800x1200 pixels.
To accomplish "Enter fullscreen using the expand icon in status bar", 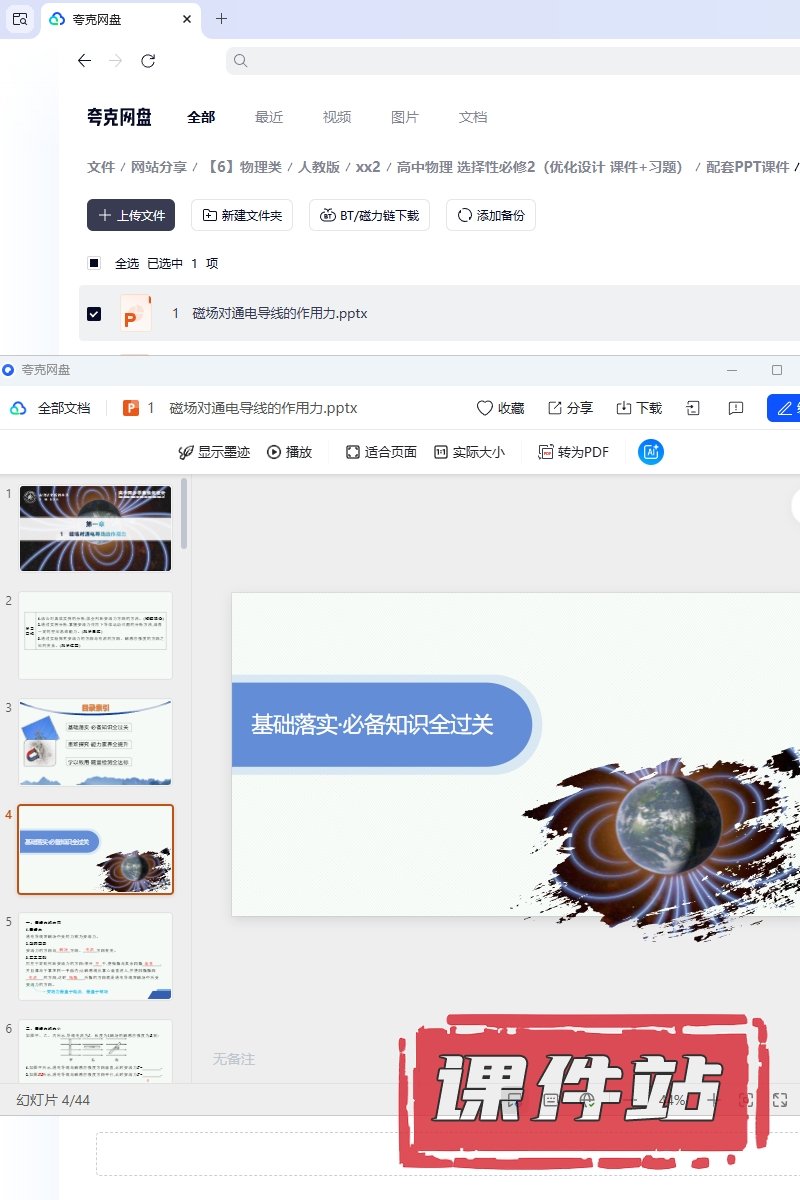I will pos(780,1100).
